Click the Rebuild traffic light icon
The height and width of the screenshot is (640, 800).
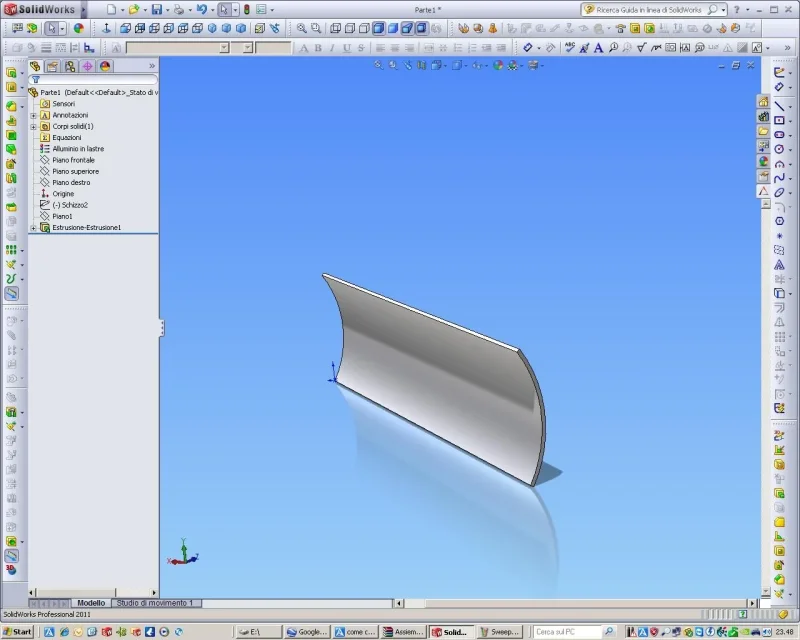tap(247, 10)
